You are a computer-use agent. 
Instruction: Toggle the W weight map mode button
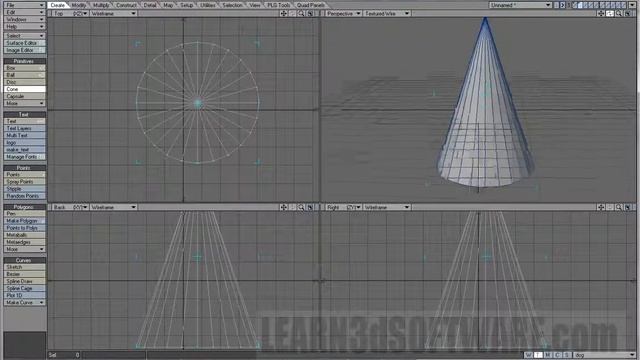(529, 355)
